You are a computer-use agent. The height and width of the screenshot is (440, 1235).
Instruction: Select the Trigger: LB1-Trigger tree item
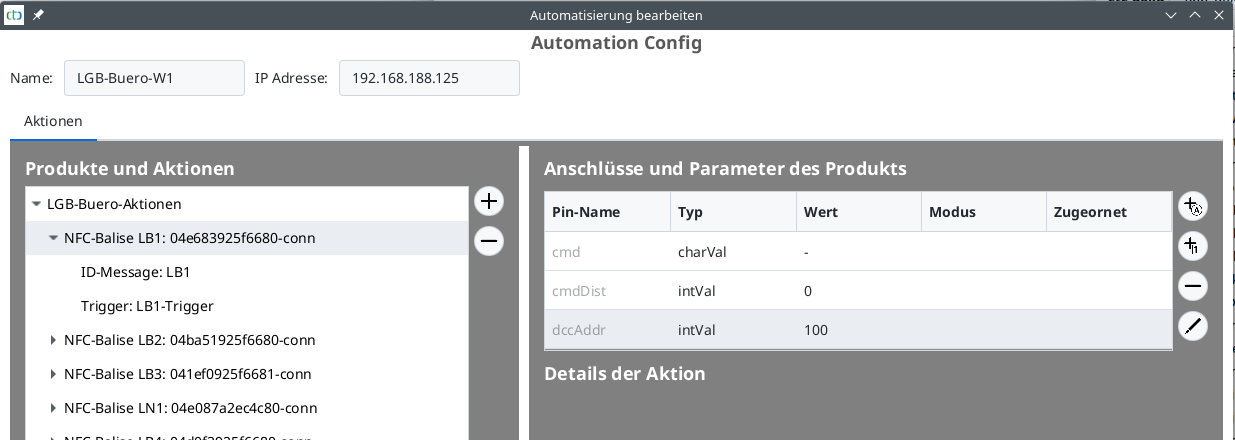[147, 306]
